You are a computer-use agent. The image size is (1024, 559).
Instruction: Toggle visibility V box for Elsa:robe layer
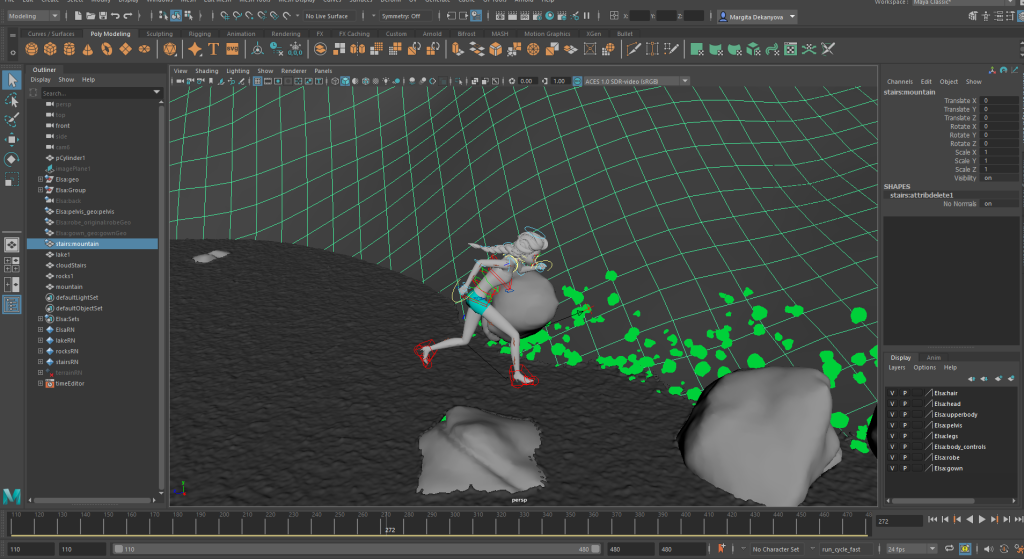892,458
